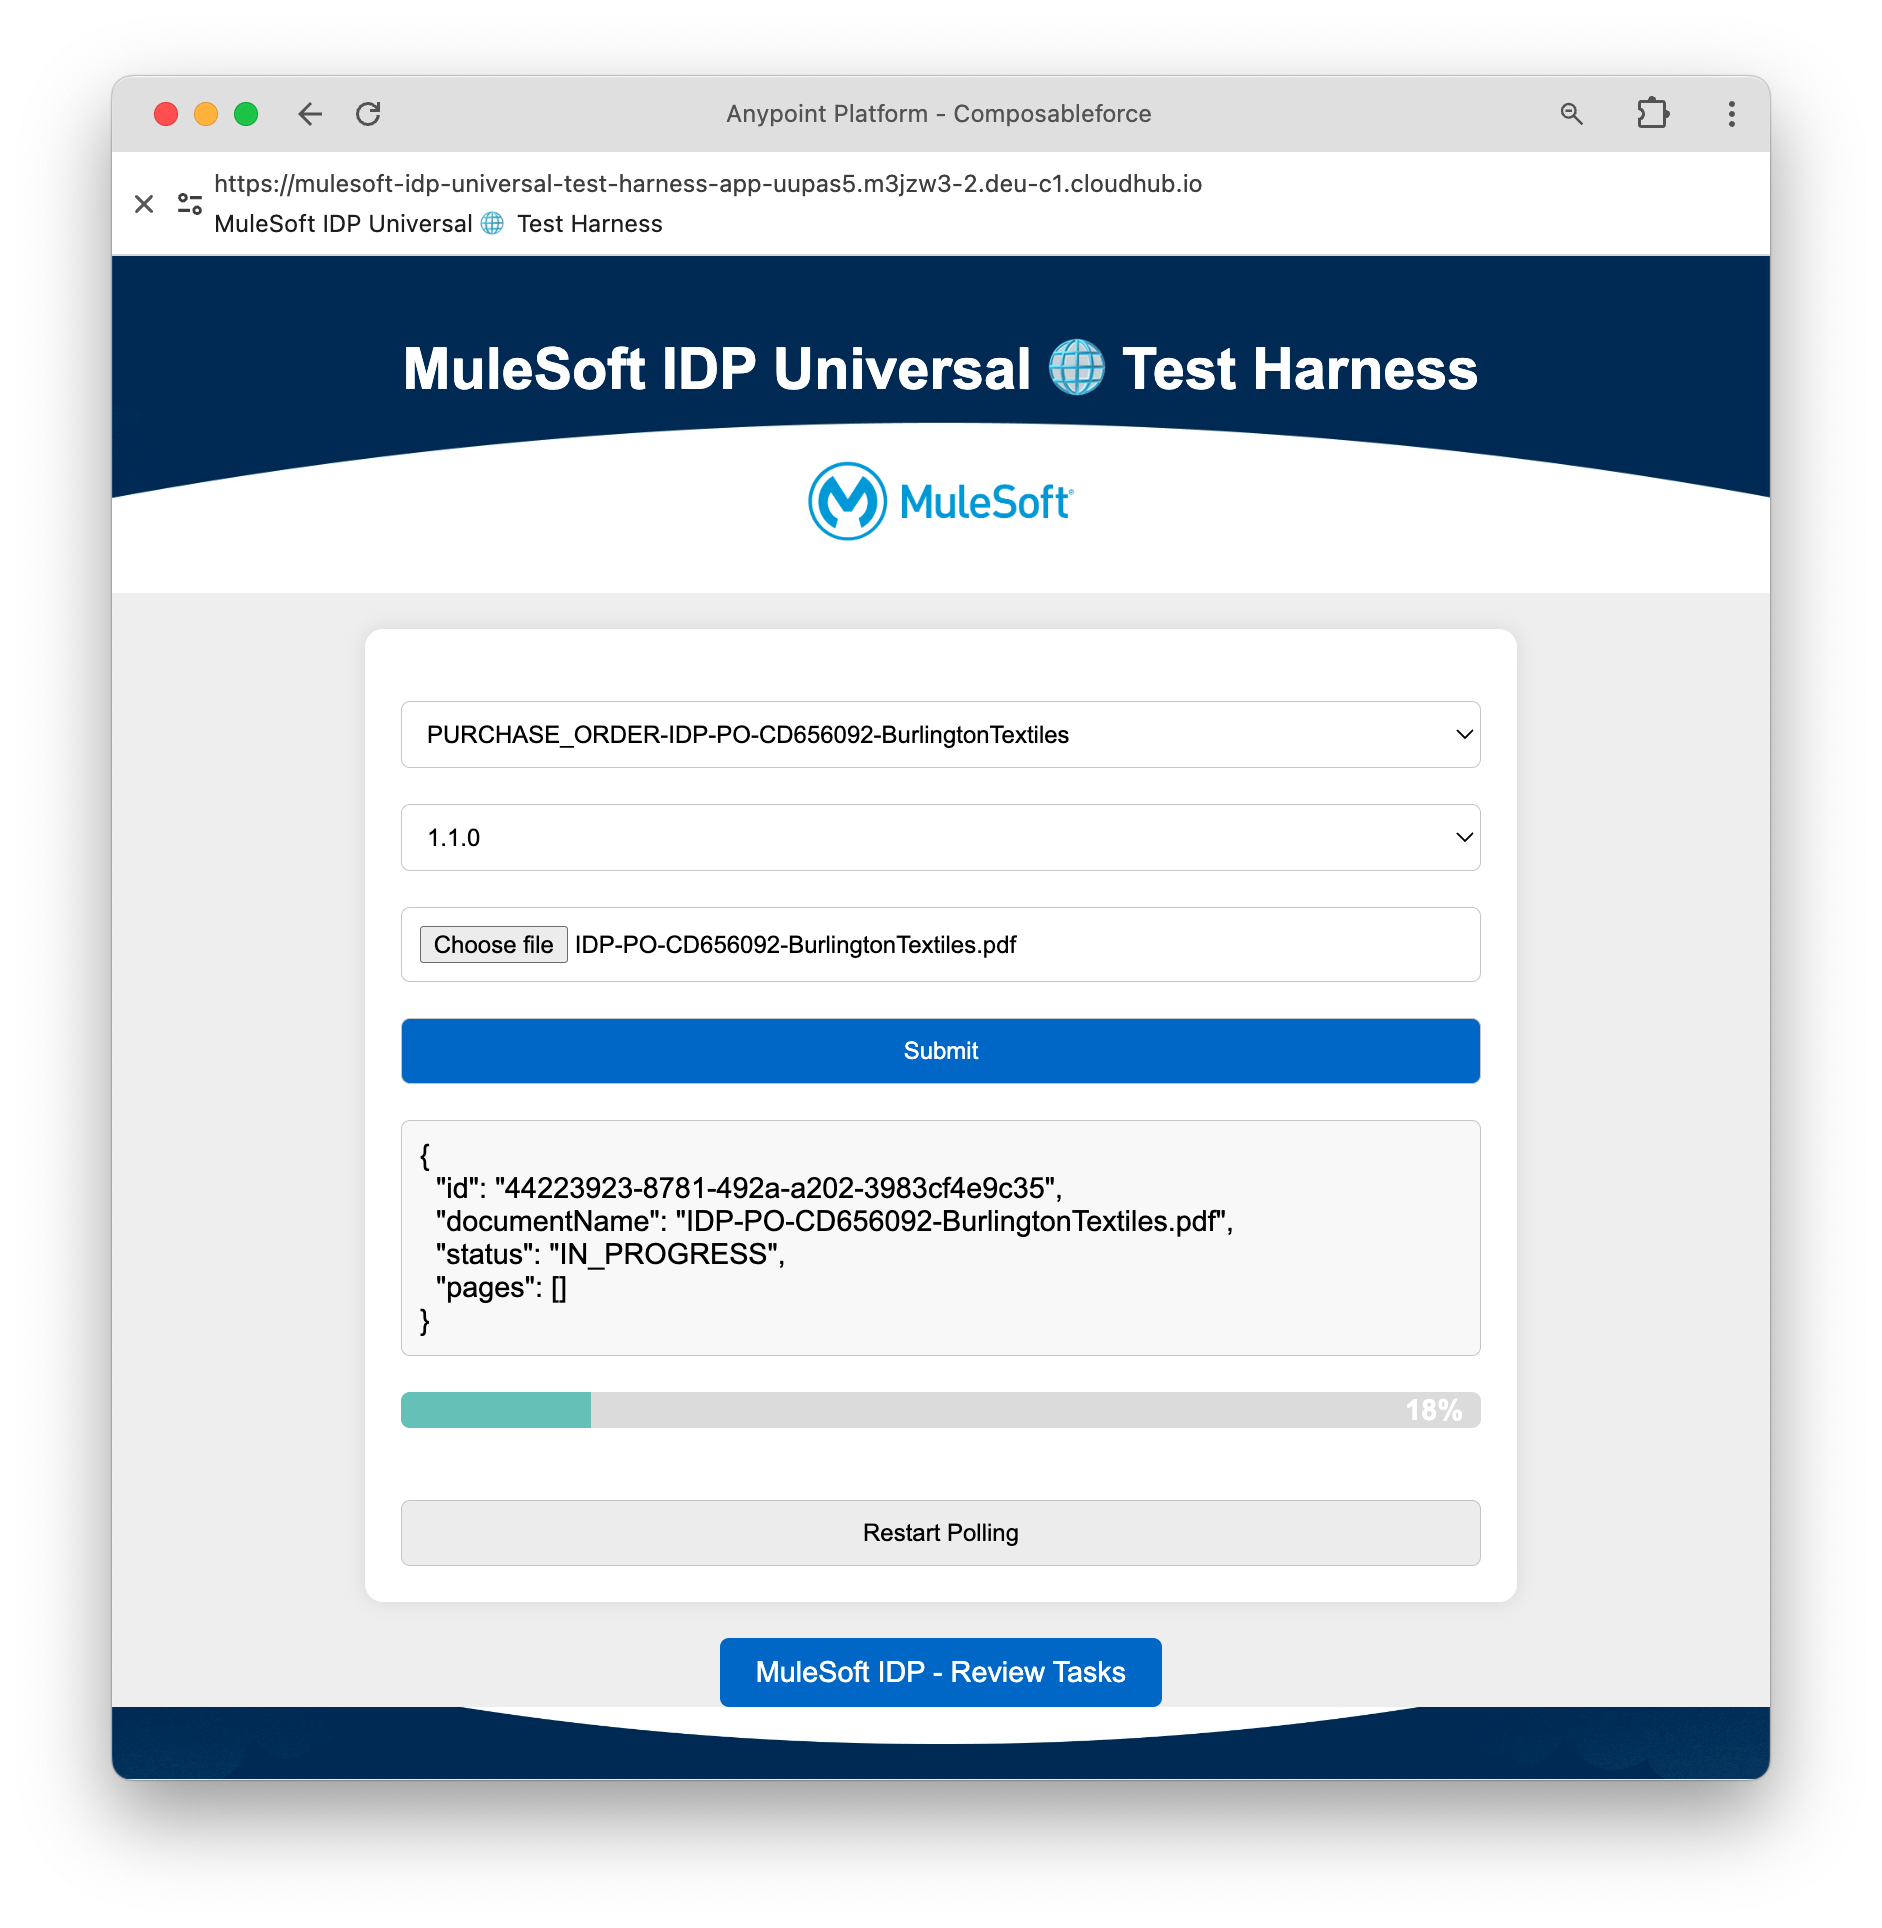The width and height of the screenshot is (1882, 1928).
Task: Click the globe icon in the header title
Action: point(1076,368)
